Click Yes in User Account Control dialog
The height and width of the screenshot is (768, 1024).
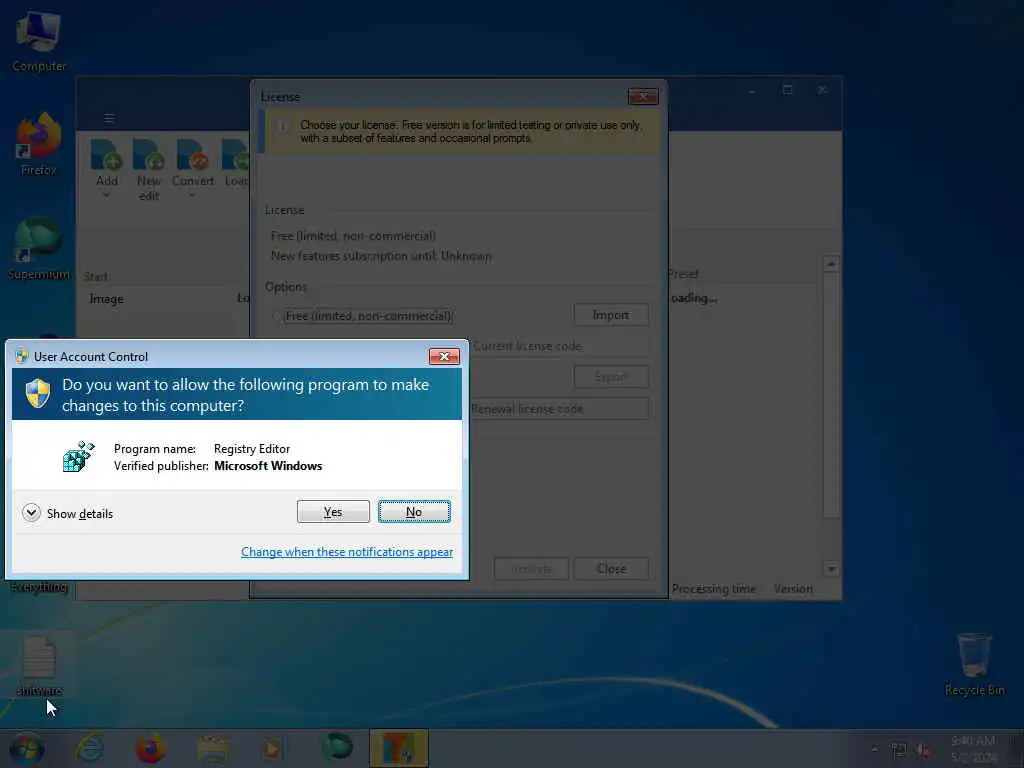(x=333, y=511)
